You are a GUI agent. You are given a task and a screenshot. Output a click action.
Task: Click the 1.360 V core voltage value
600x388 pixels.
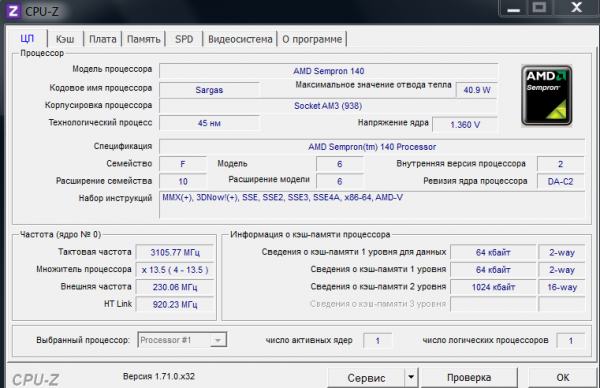pos(465,125)
